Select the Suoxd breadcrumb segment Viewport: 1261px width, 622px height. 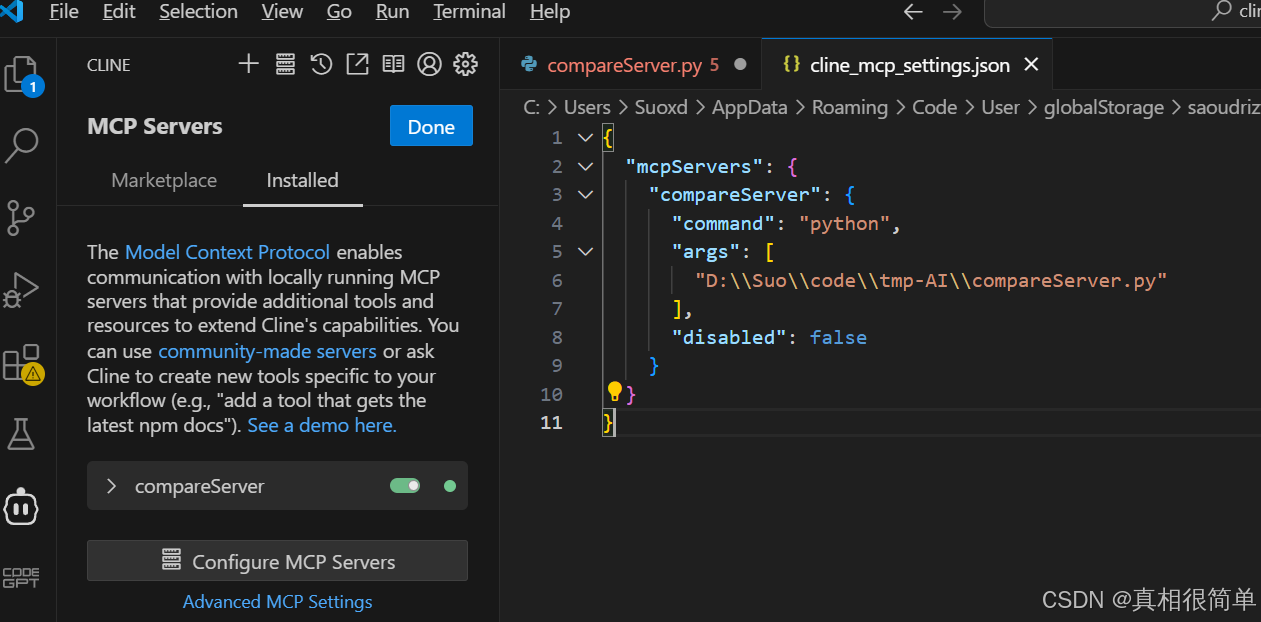coord(661,107)
